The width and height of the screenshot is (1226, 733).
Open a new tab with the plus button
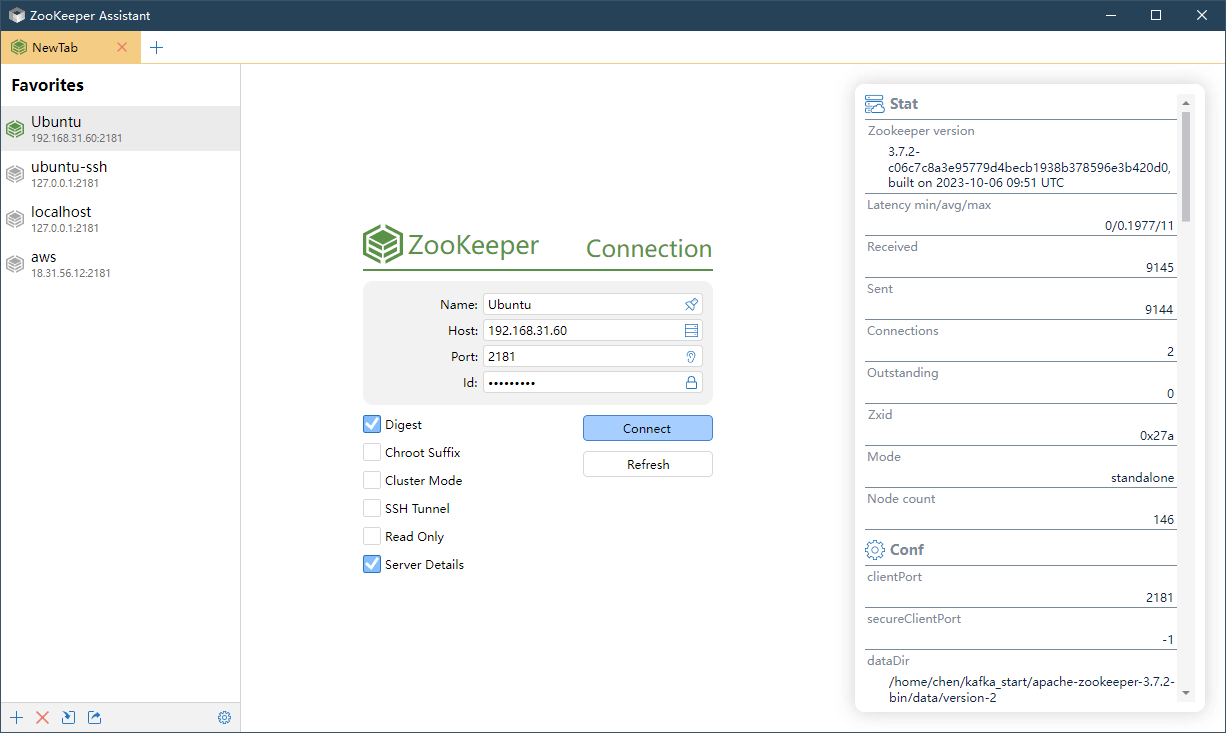pyautogui.click(x=156, y=47)
